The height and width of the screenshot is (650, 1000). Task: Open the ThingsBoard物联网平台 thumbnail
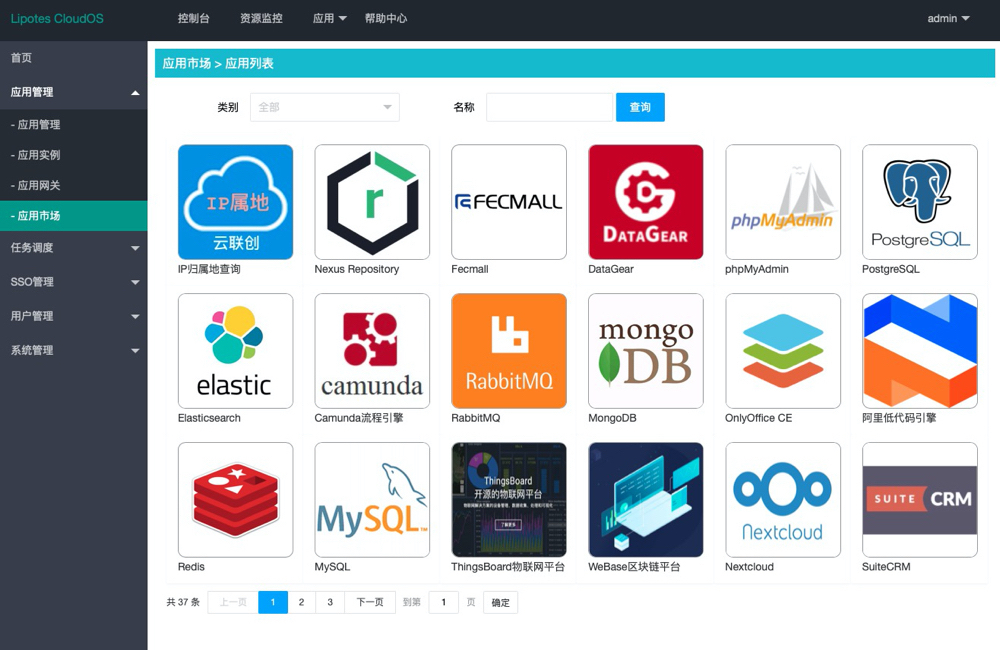coord(509,499)
